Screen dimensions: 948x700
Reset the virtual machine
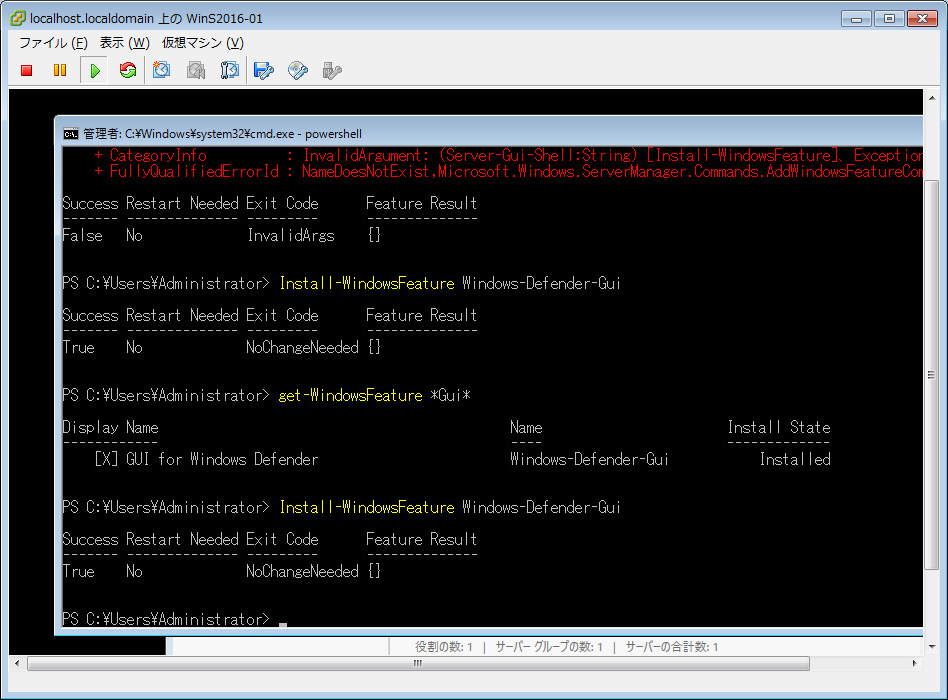pos(128,70)
